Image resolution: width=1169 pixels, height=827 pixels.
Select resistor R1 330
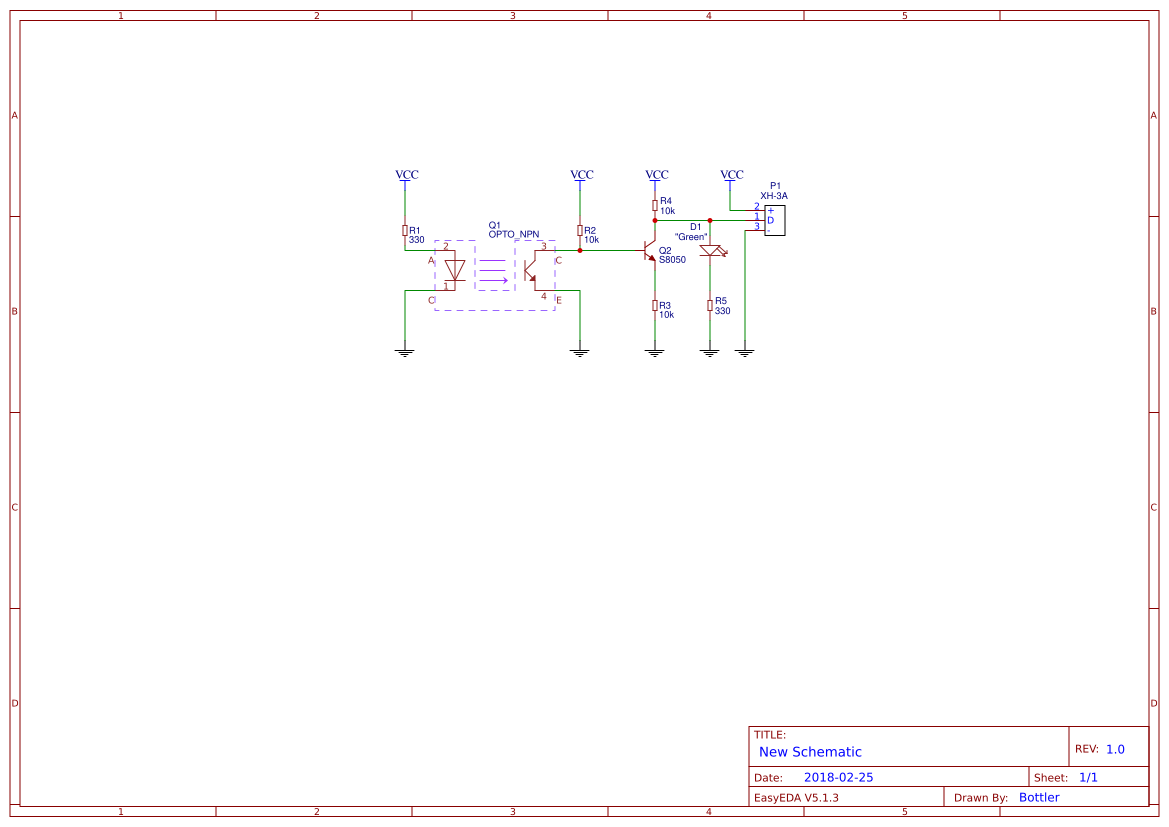pos(404,228)
